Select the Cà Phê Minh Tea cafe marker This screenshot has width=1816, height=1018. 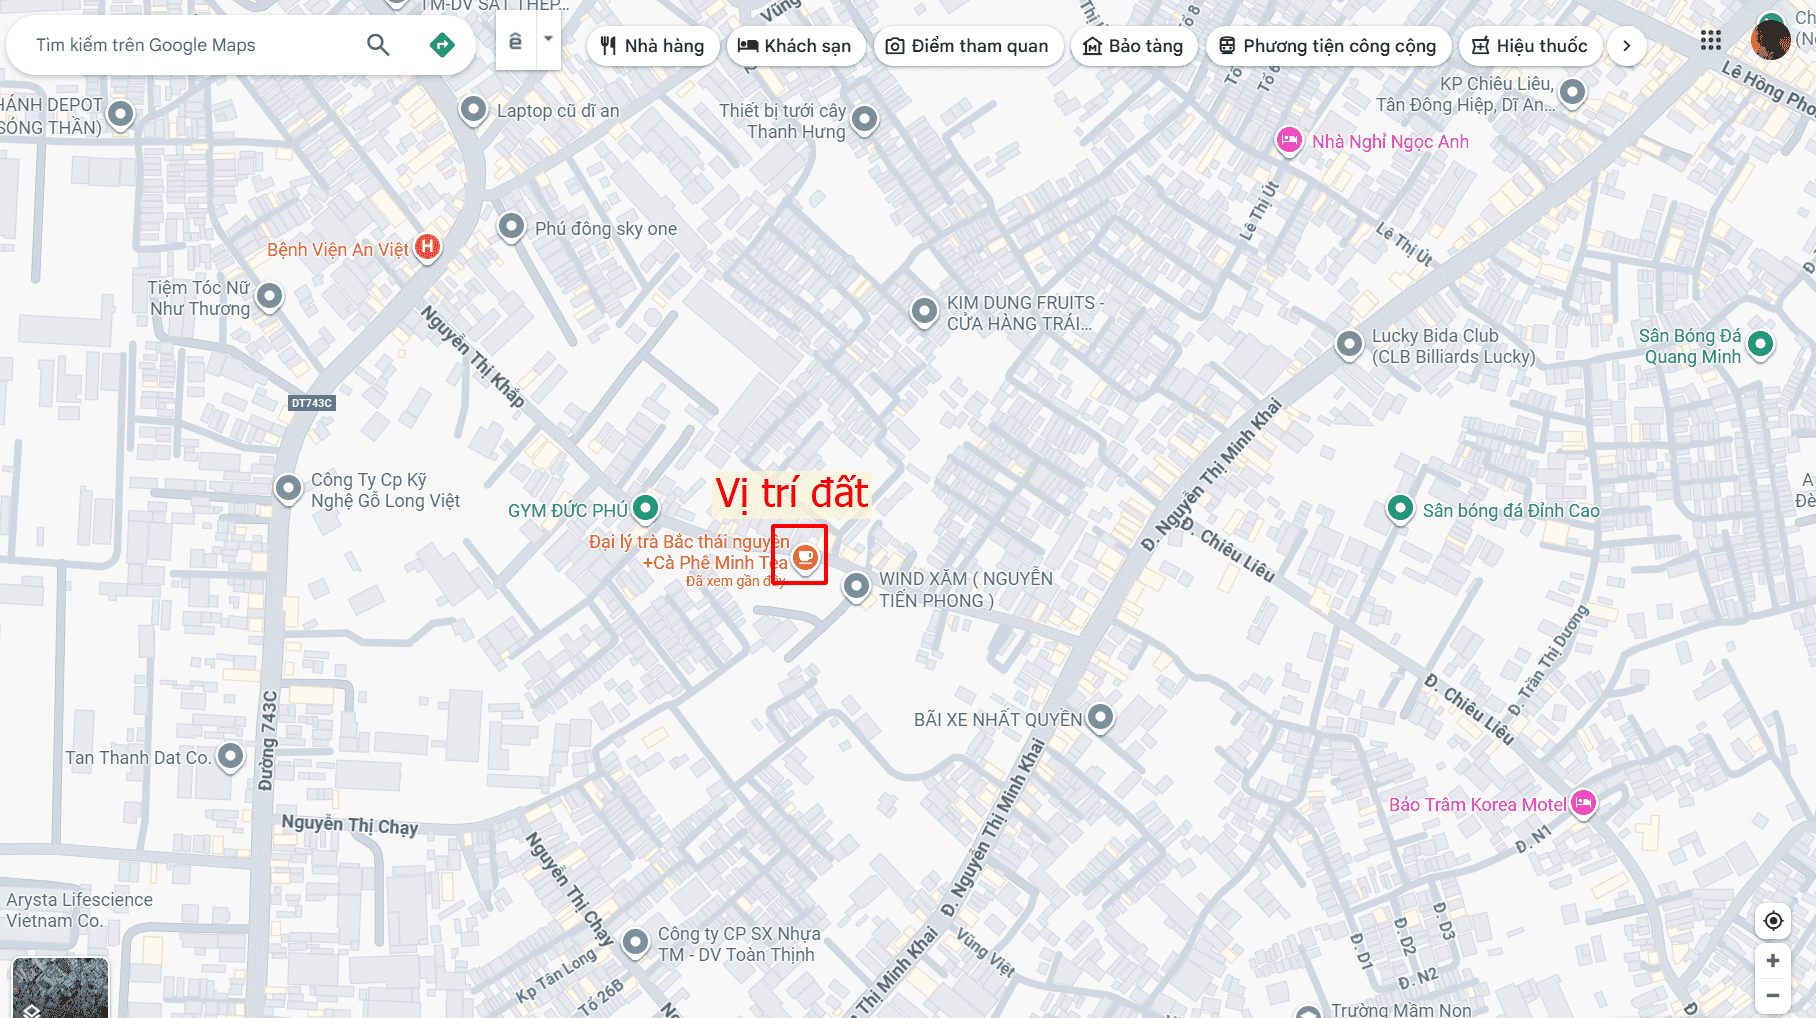point(806,557)
